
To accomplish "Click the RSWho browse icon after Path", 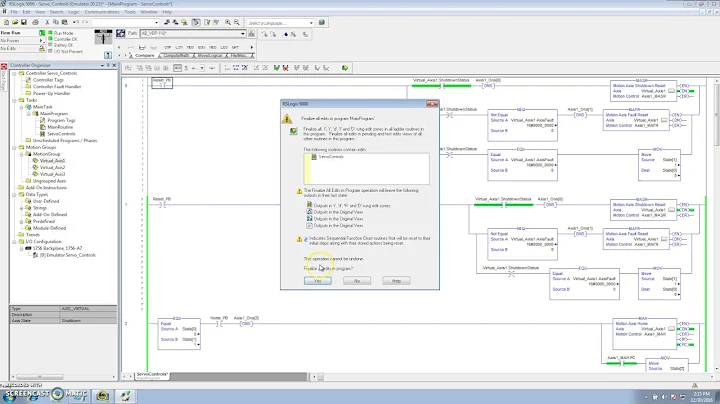I will coord(252,34).
